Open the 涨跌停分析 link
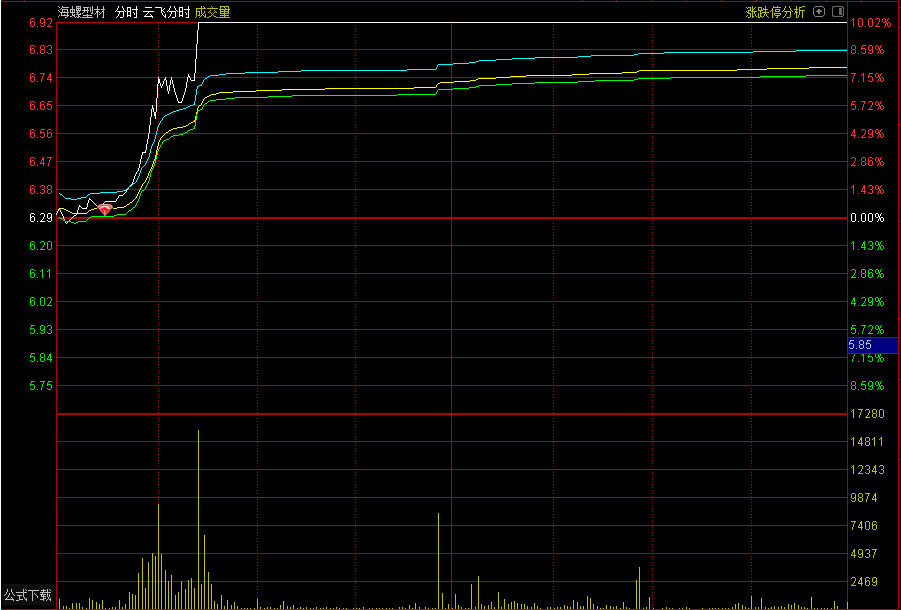Viewport: 901px width, 610px height. pos(775,12)
